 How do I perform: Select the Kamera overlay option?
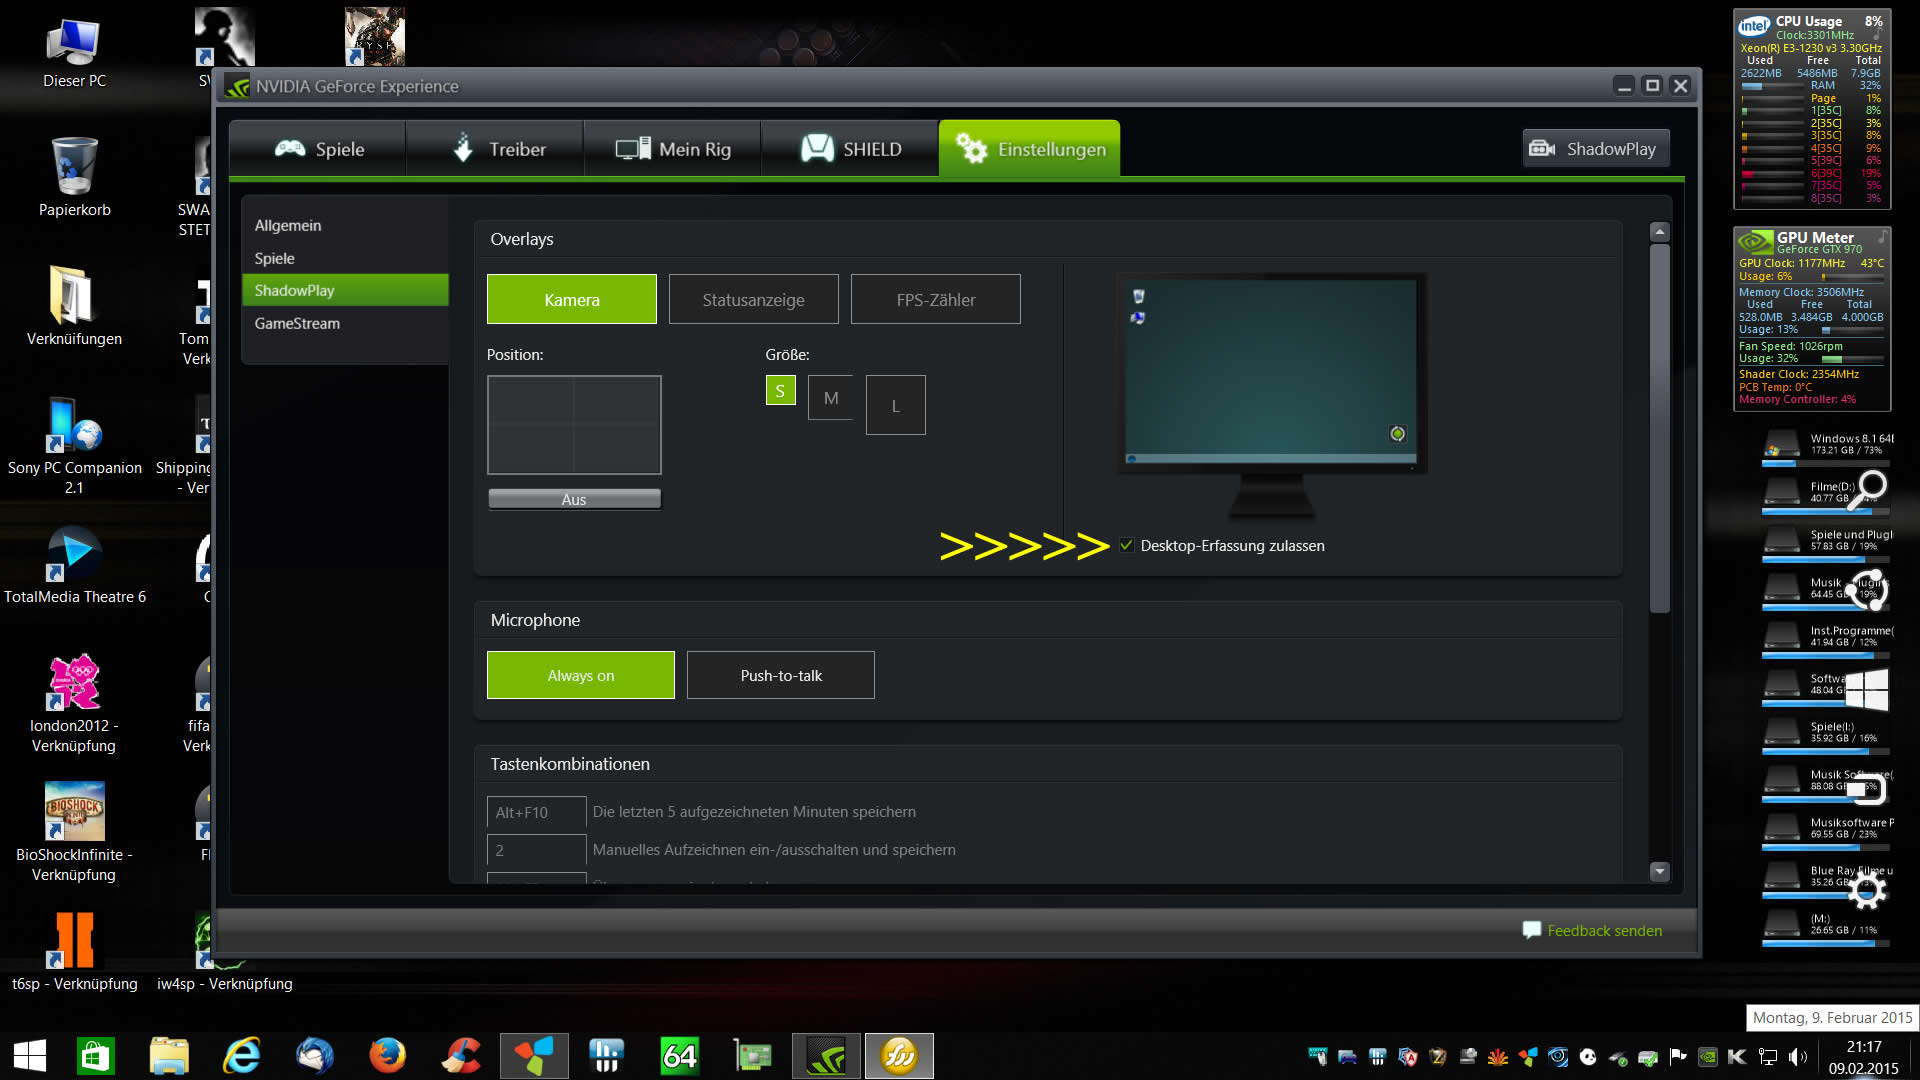click(572, 299)
